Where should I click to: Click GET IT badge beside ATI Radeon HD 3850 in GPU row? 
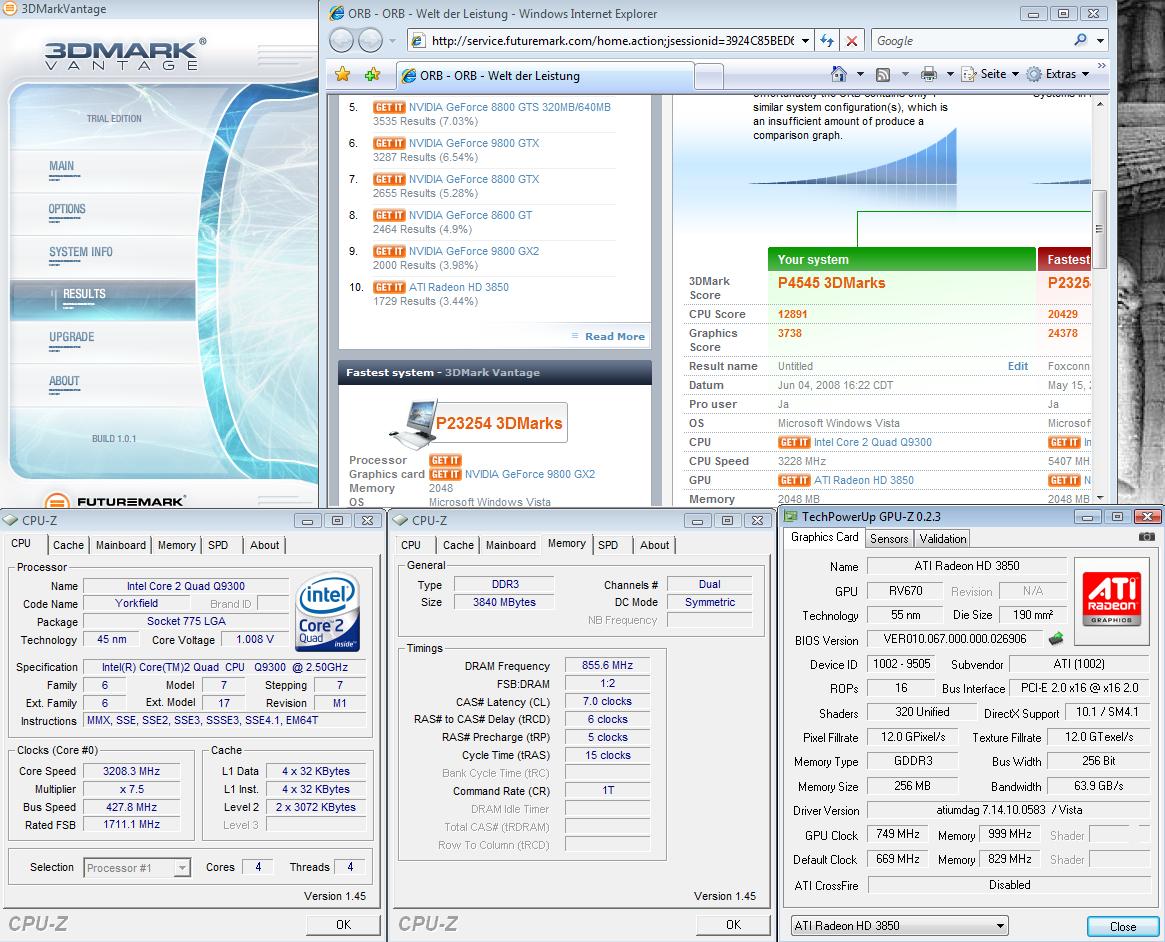[794, 480]
